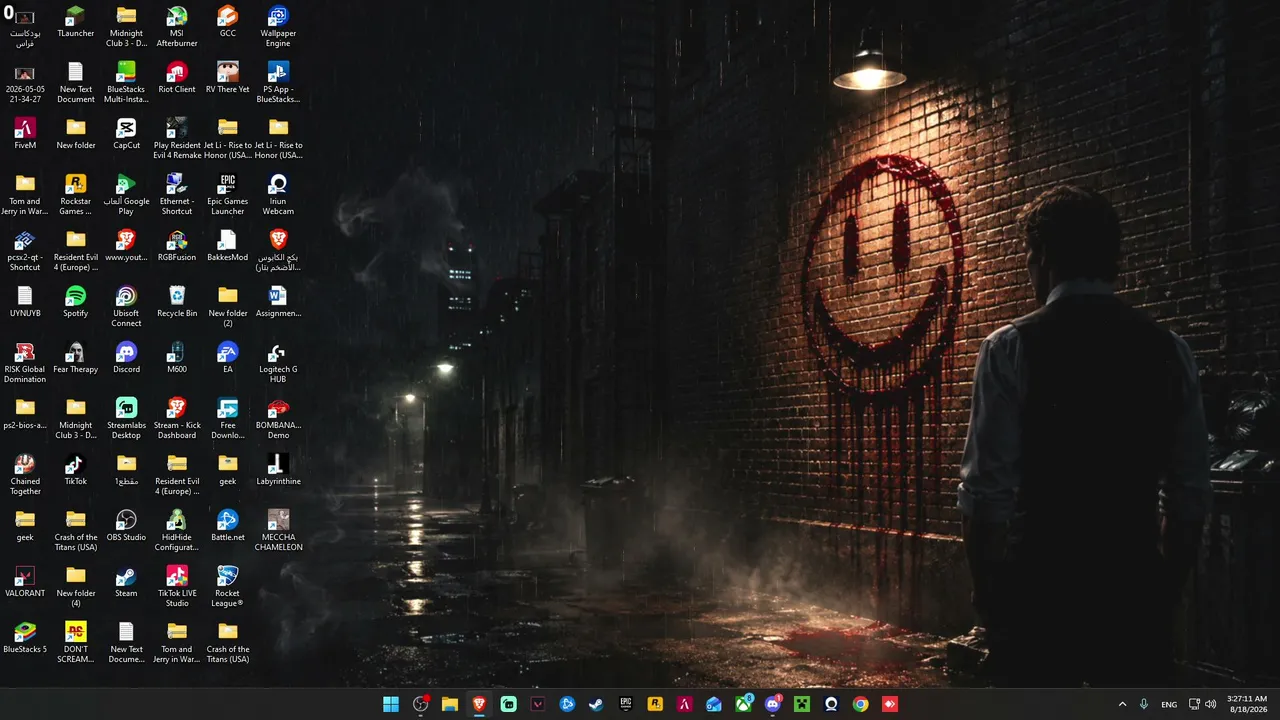Select the New folder (2) desktop folder
Screen dimensions: 1280x720
228,307
